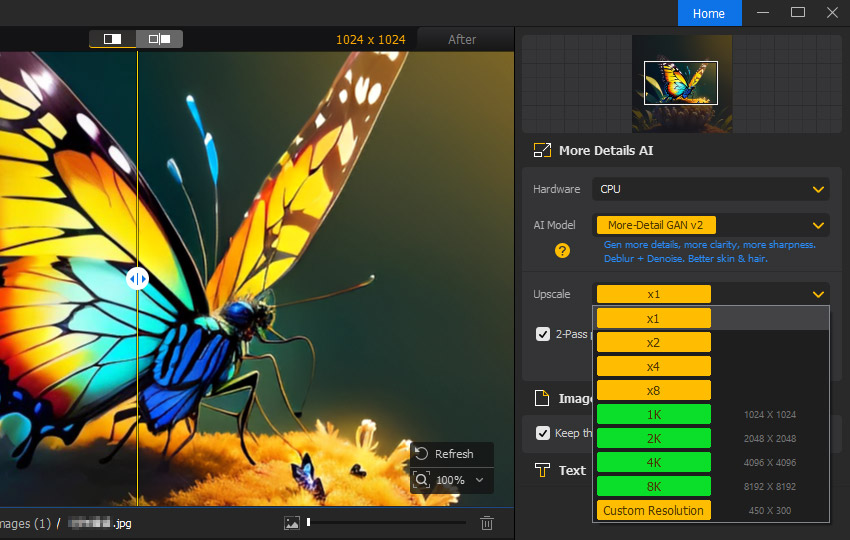
Task: Choose x4 upscale option
Action: point(654,367)
